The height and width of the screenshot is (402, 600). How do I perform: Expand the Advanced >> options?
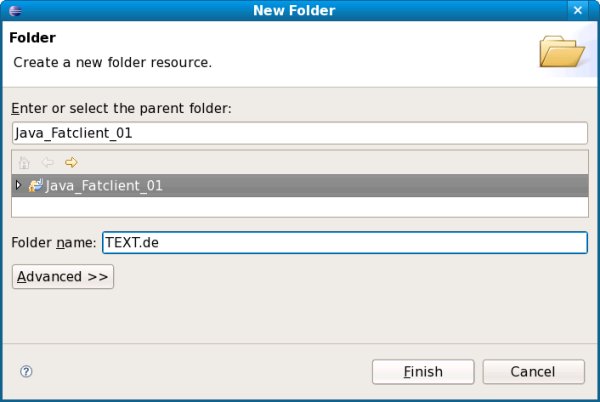63,276
